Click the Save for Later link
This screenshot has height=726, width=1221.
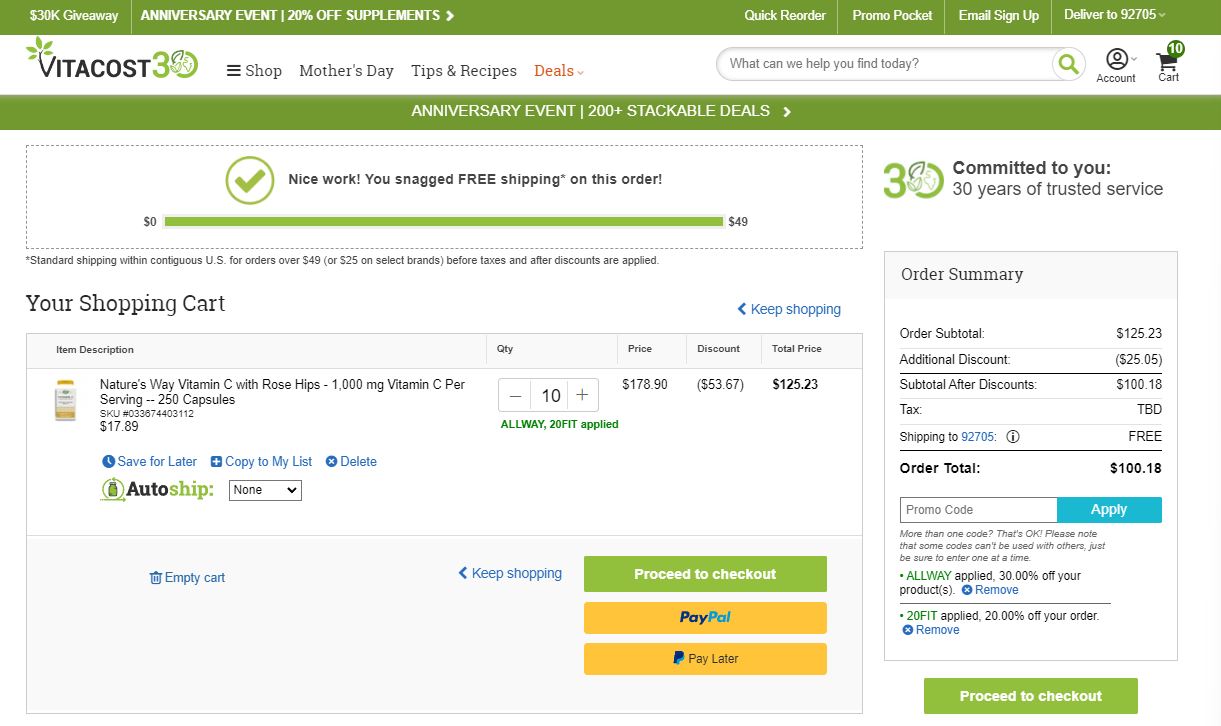point(150,462)
